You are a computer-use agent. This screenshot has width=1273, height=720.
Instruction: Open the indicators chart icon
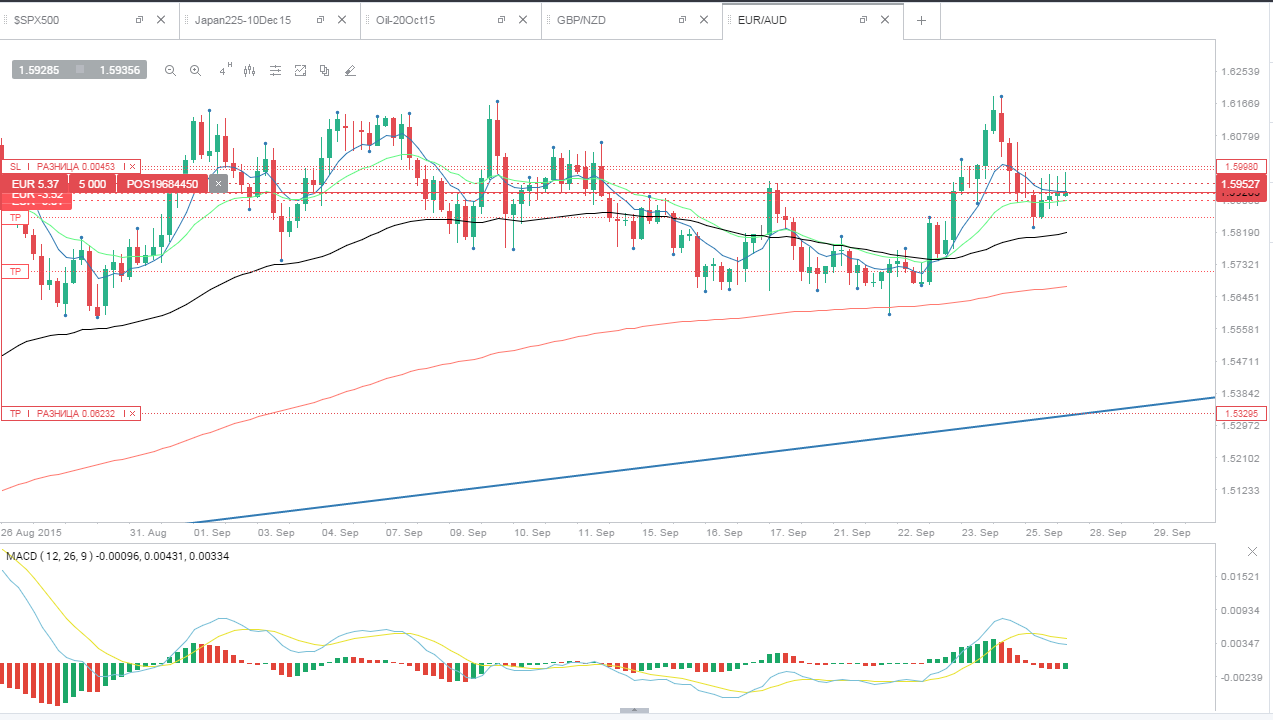[300, 70]
